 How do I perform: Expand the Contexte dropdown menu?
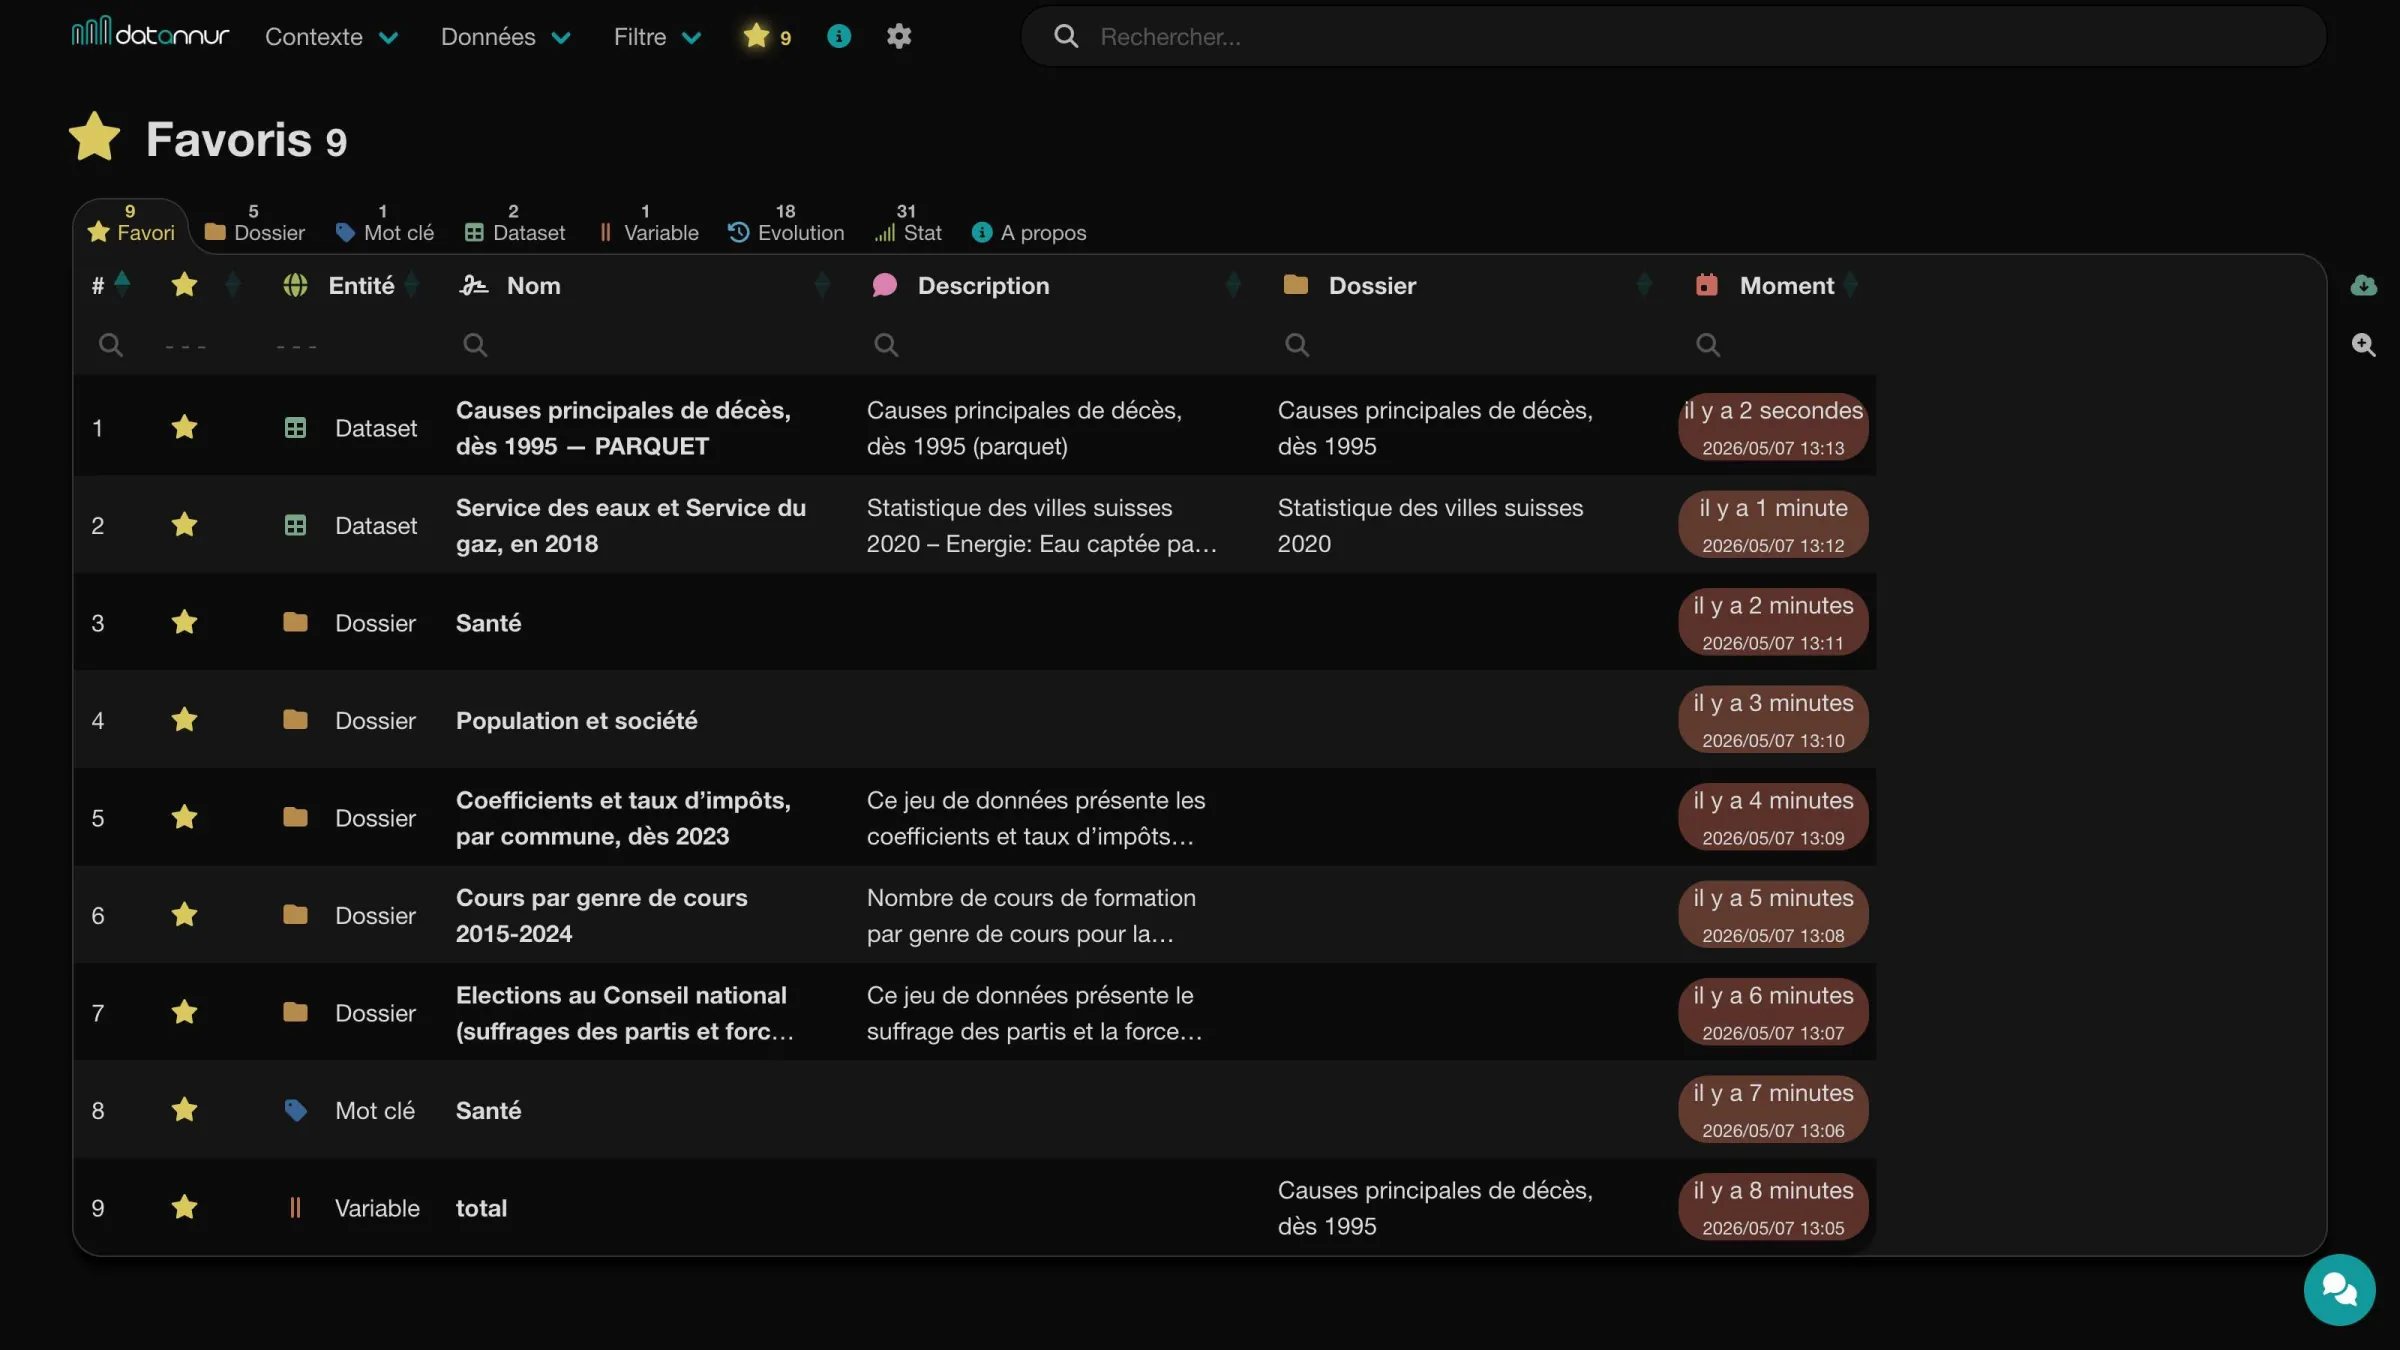point(331,37)
